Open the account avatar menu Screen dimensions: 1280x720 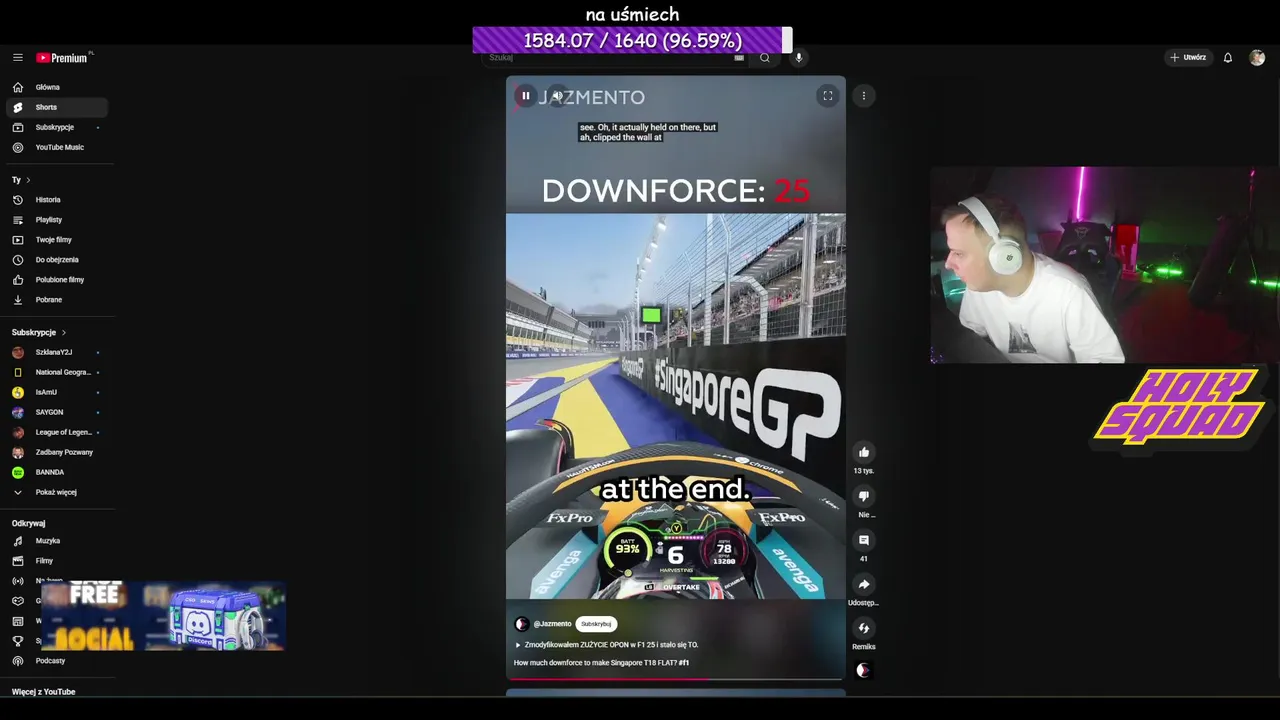pyautogui.click(x=1257, y=58)
